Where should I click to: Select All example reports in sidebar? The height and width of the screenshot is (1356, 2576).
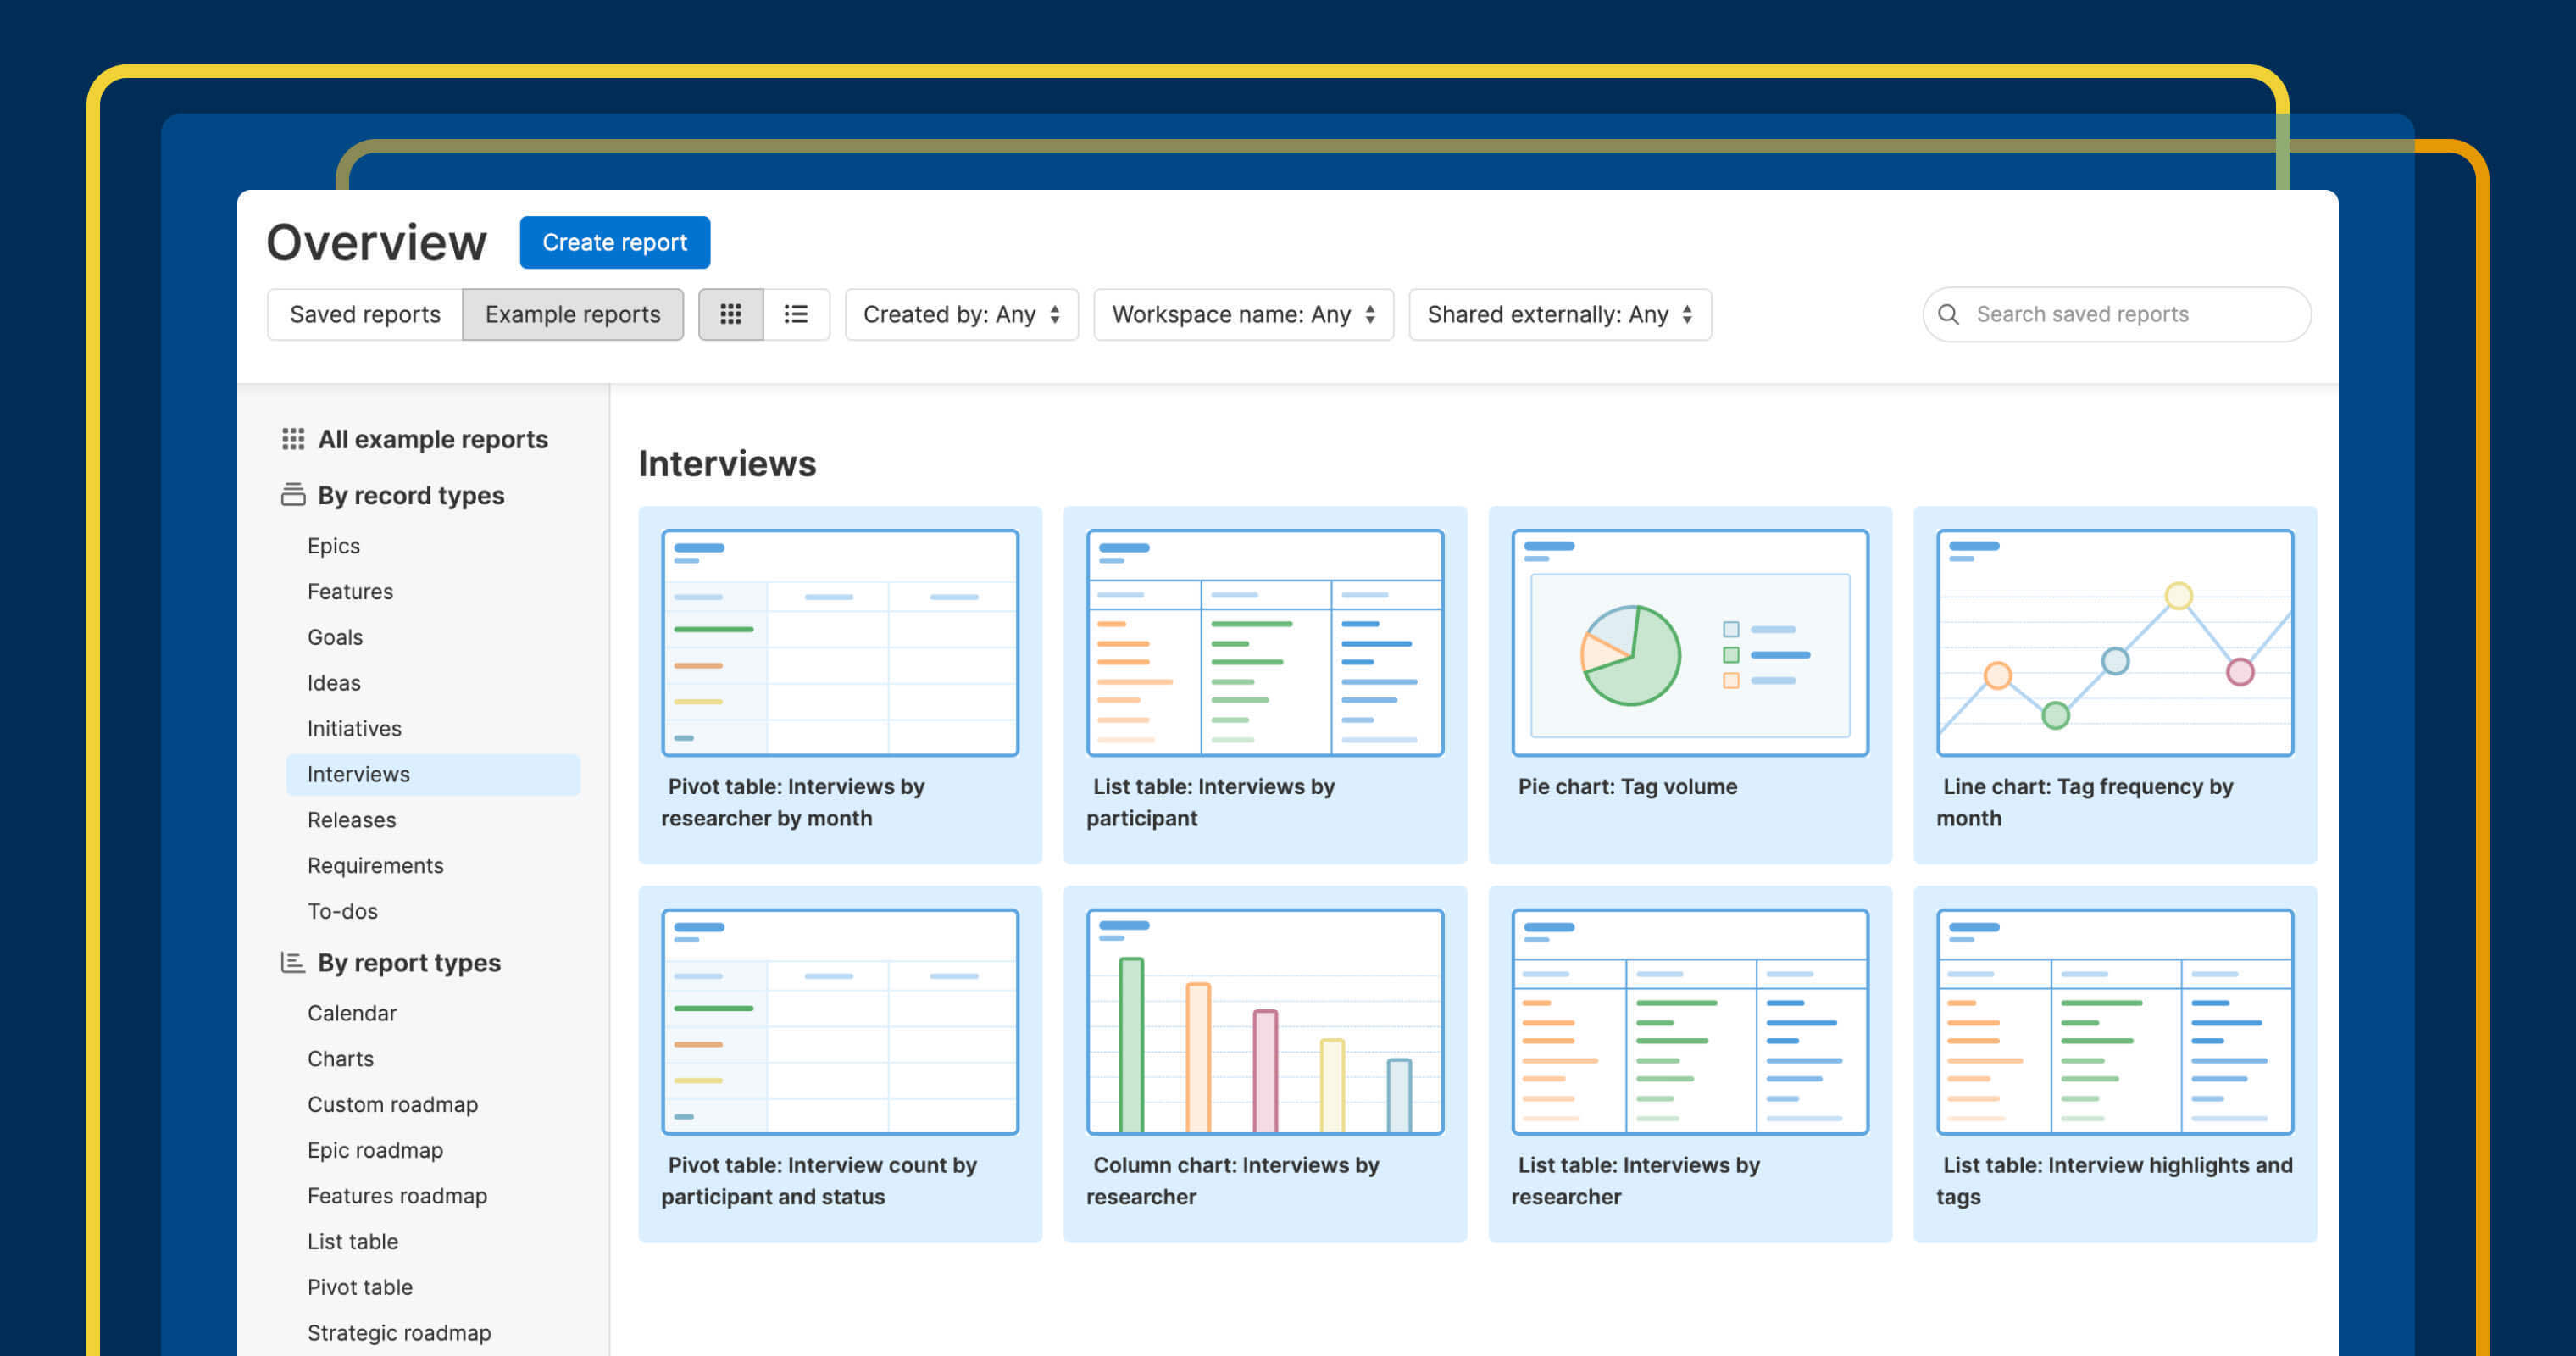coord(432,439)
